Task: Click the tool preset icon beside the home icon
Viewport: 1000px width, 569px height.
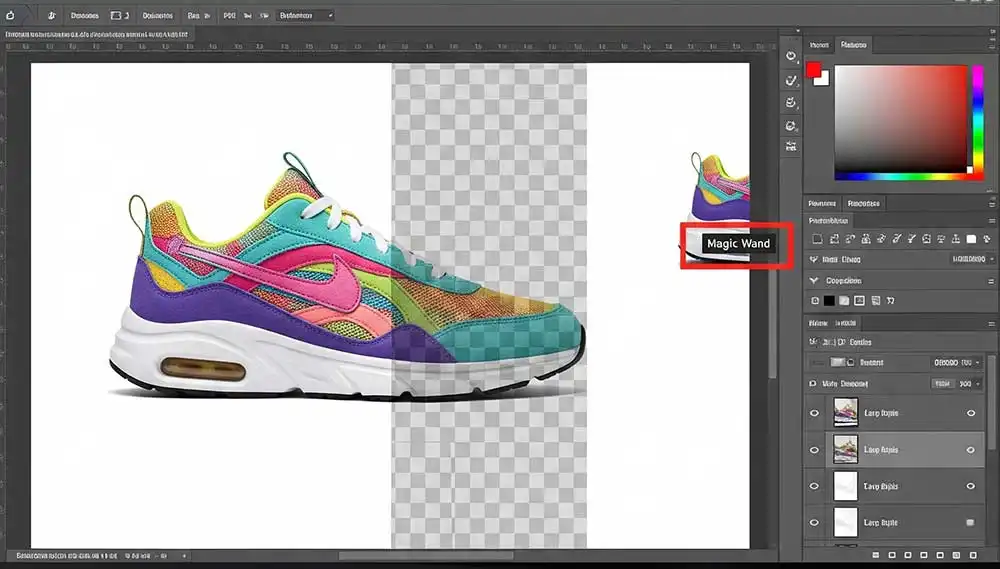Action: 52,15
